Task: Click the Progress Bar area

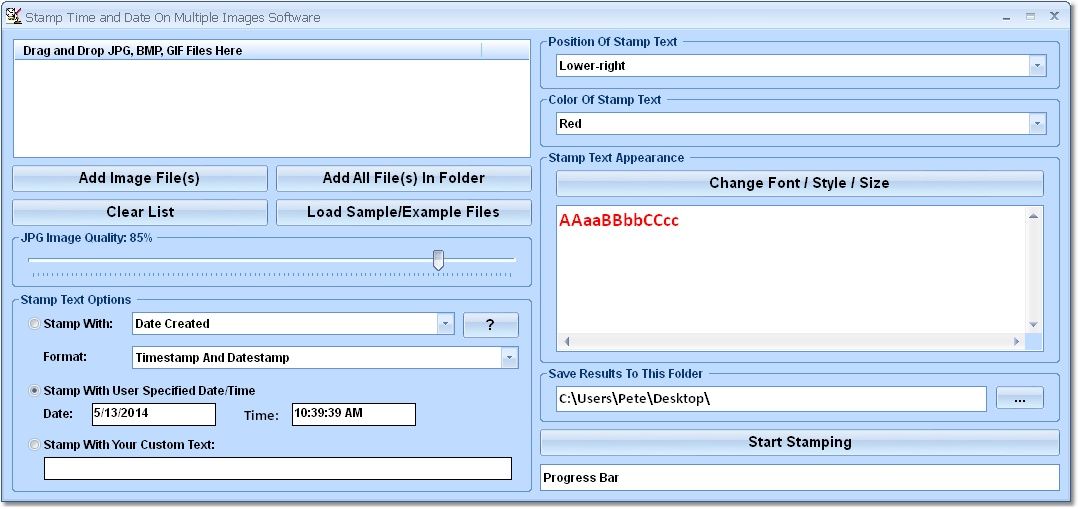Action: pyautogui.click(x=800, y=477)
